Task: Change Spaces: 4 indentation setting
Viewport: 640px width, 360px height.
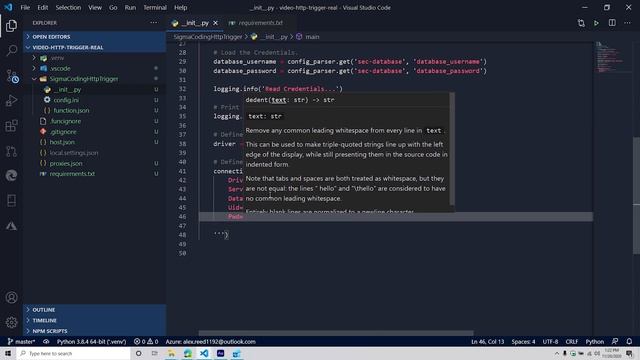Action: tap(523, 342)
